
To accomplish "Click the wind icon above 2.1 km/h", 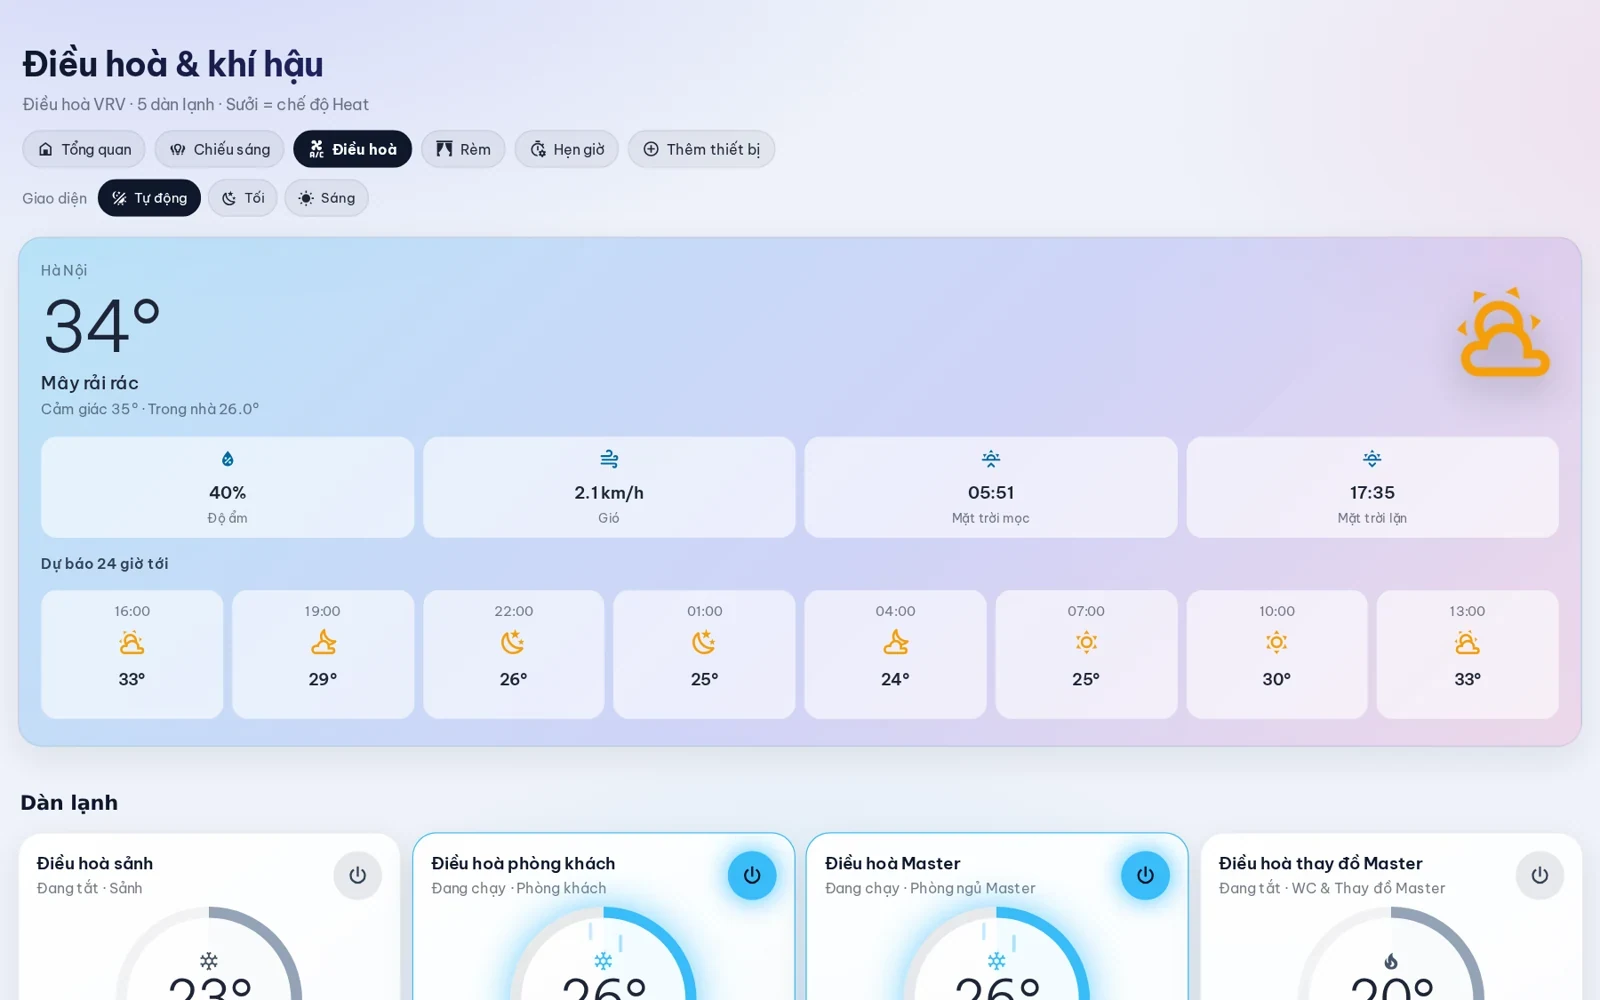I will [x=609, y=459].
